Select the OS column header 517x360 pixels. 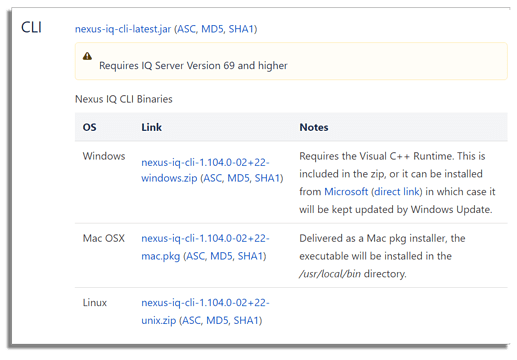coord(89,127)
